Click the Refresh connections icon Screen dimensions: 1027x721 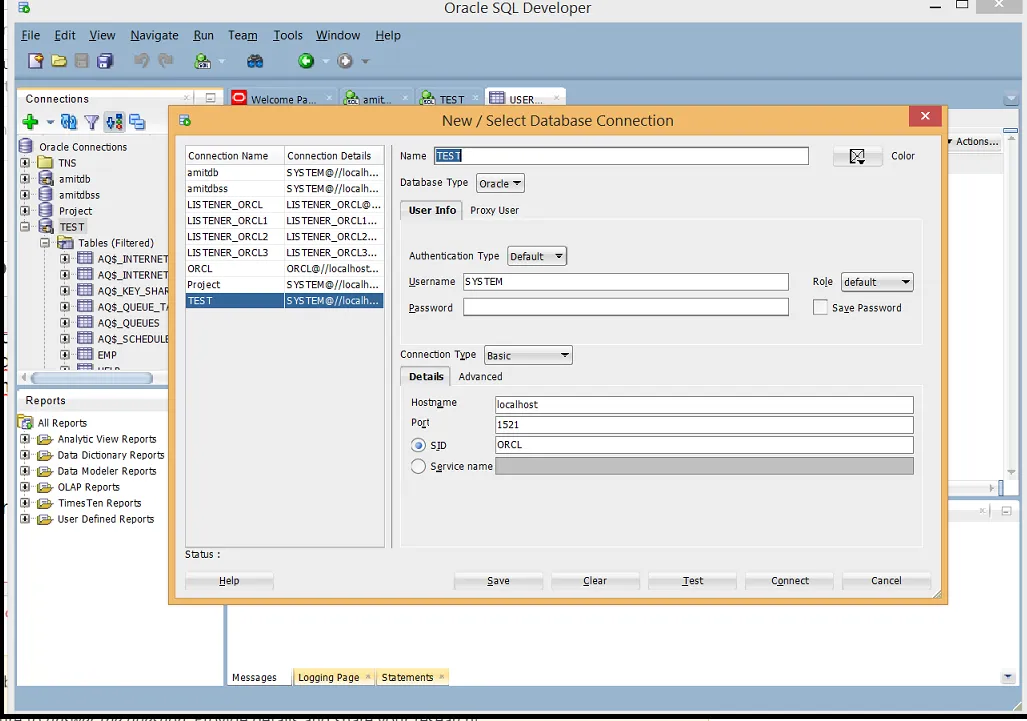point(68,122)
